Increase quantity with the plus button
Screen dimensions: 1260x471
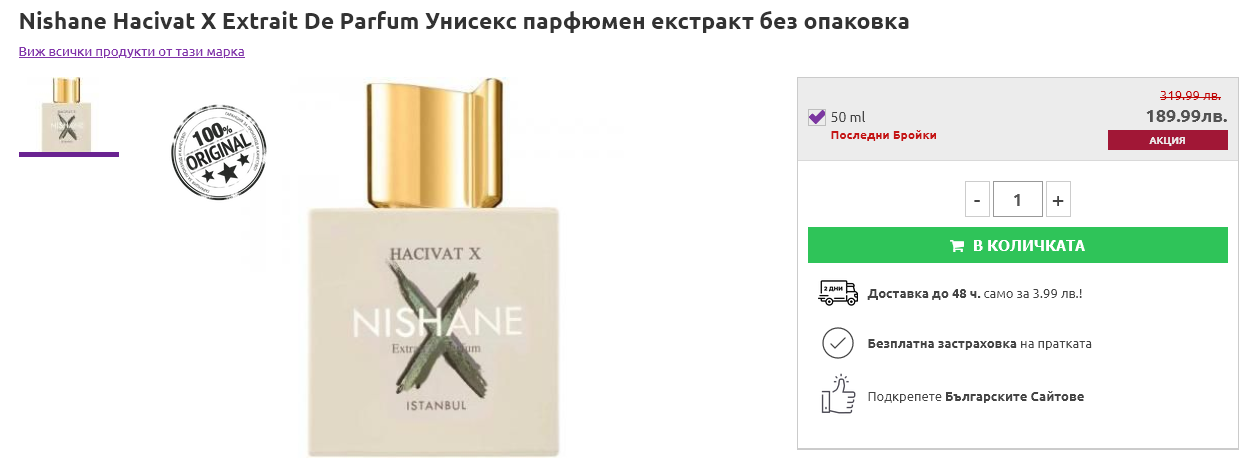pyautogui.click(x=1058, y=199)
